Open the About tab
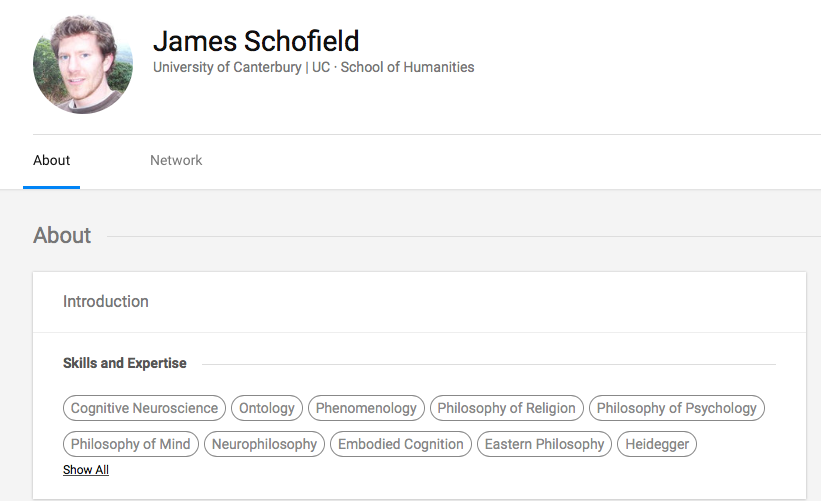 [x=52, y=160]
